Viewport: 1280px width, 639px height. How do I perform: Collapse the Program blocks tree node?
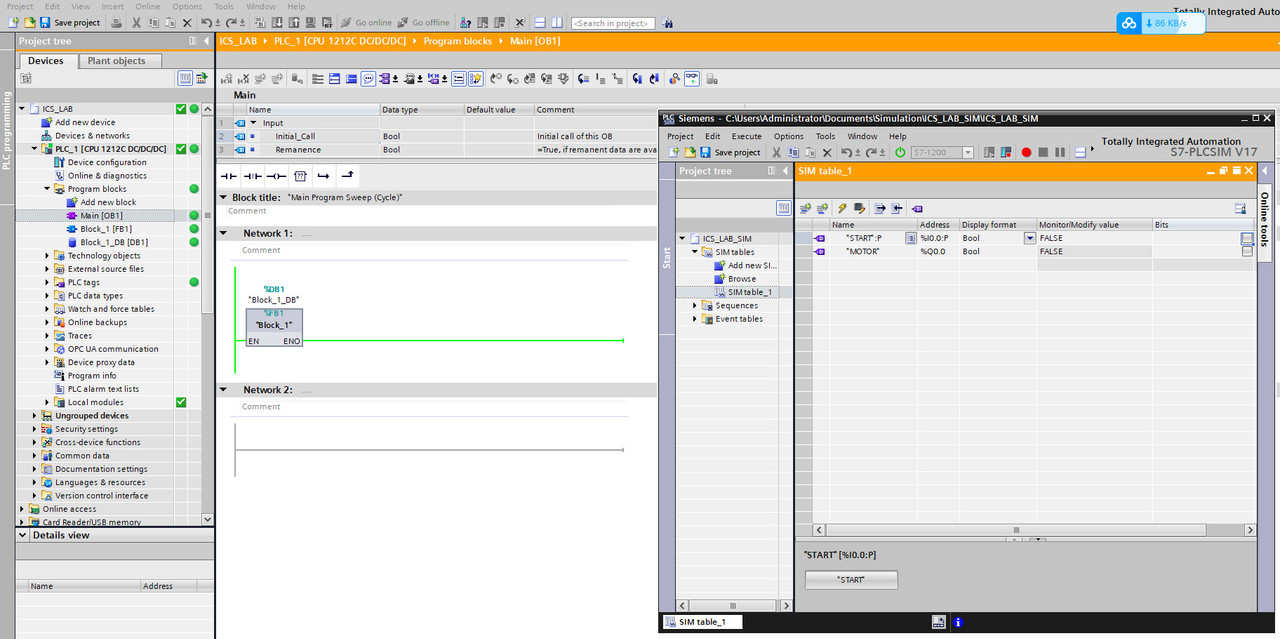pyautogui.click(x=47, y=189)
